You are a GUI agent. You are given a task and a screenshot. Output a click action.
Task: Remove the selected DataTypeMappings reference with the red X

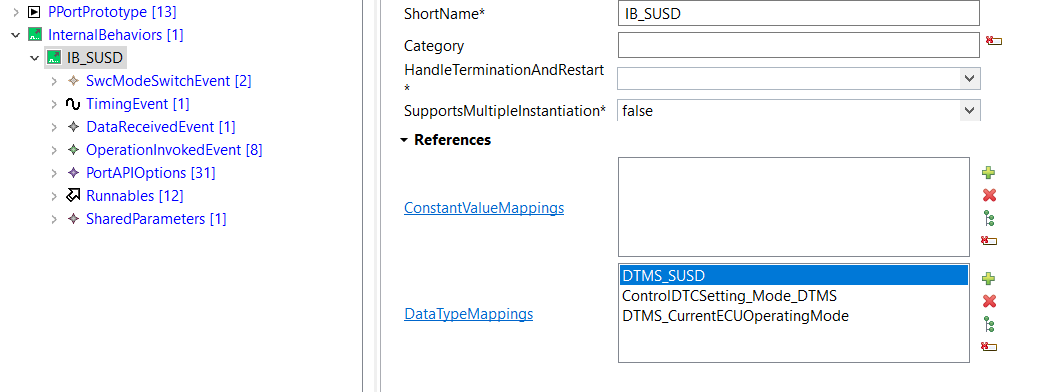point(989,301)
